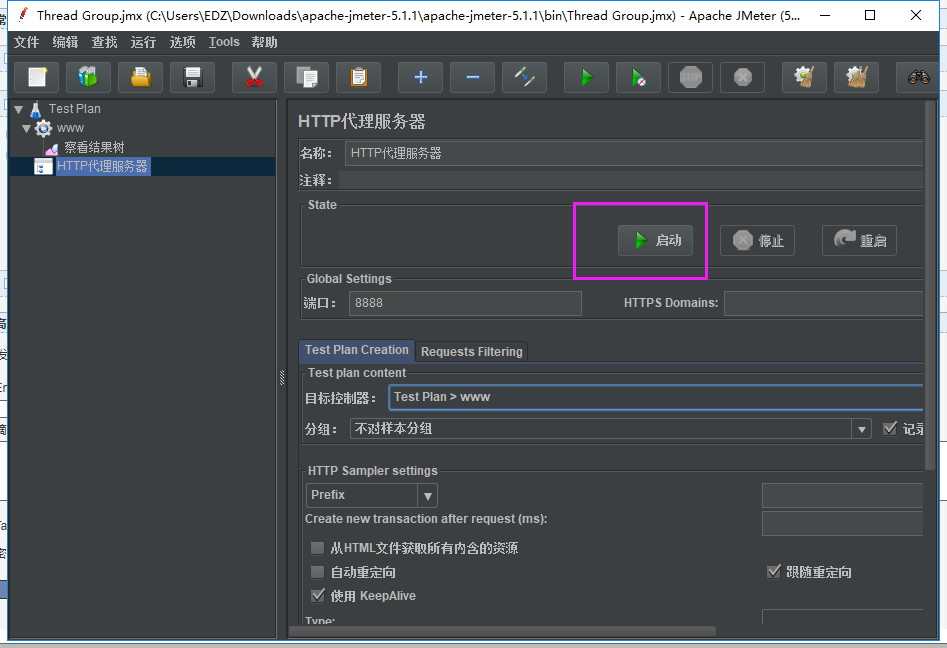
Task: Enable the 自动重定向 checkbox
Action: pos(317,573)
